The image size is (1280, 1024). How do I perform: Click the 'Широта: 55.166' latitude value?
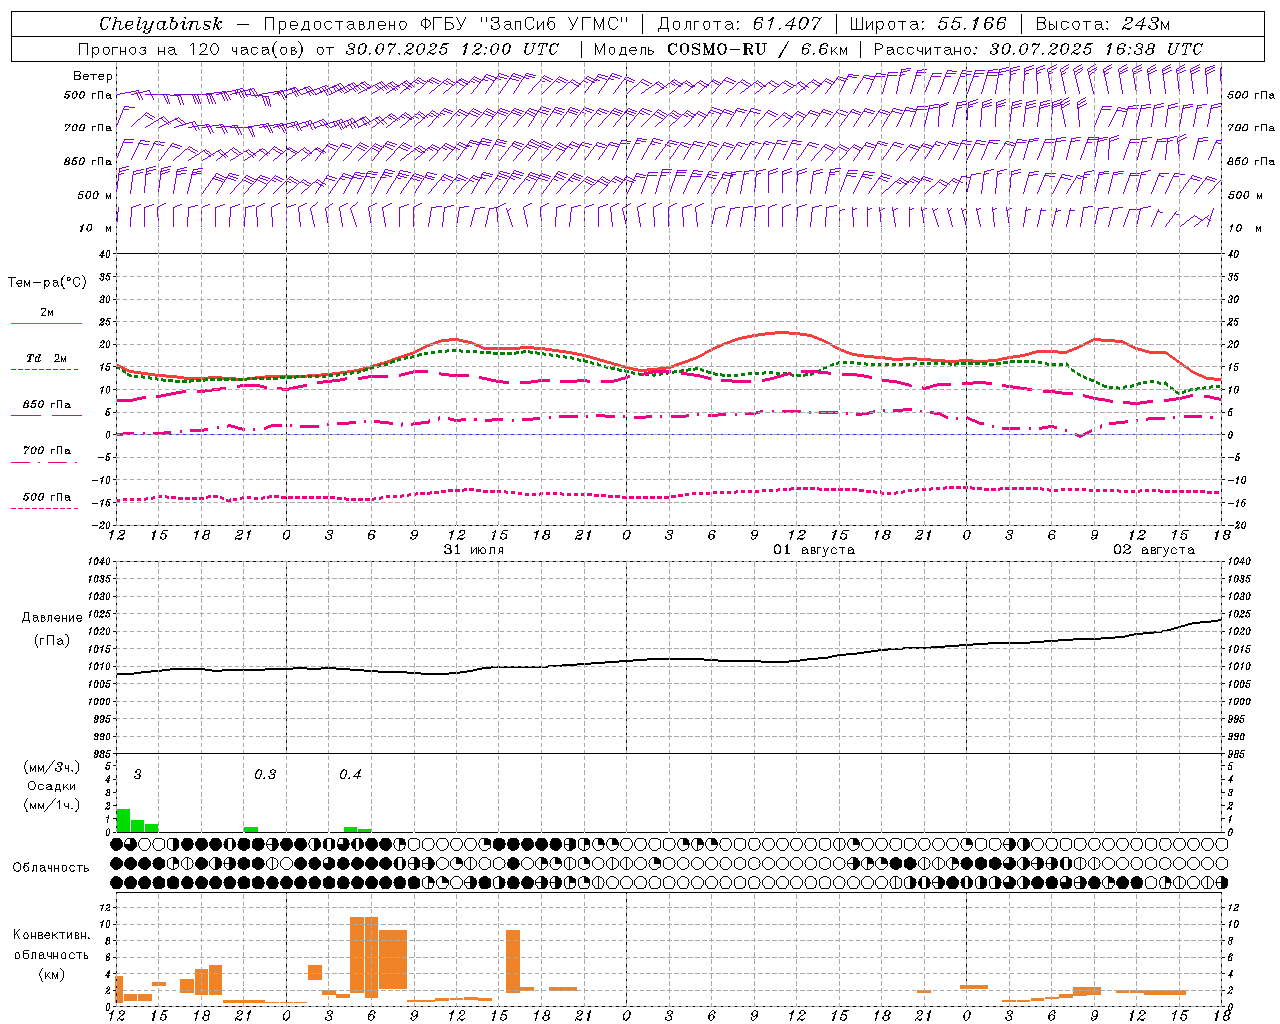[x=927, y=23]
